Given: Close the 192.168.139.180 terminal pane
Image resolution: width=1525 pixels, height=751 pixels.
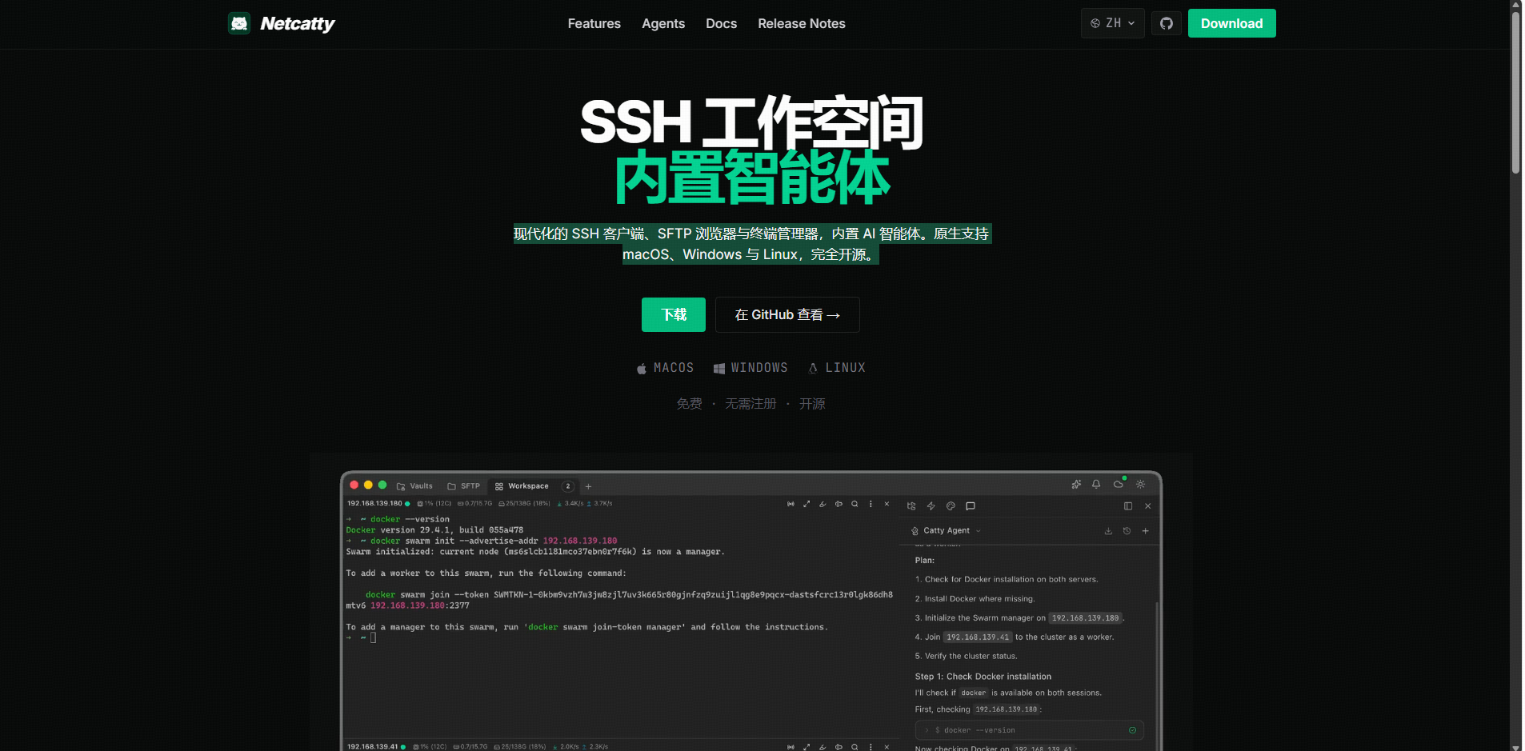Looking at the screenshot, I should 887,503.
